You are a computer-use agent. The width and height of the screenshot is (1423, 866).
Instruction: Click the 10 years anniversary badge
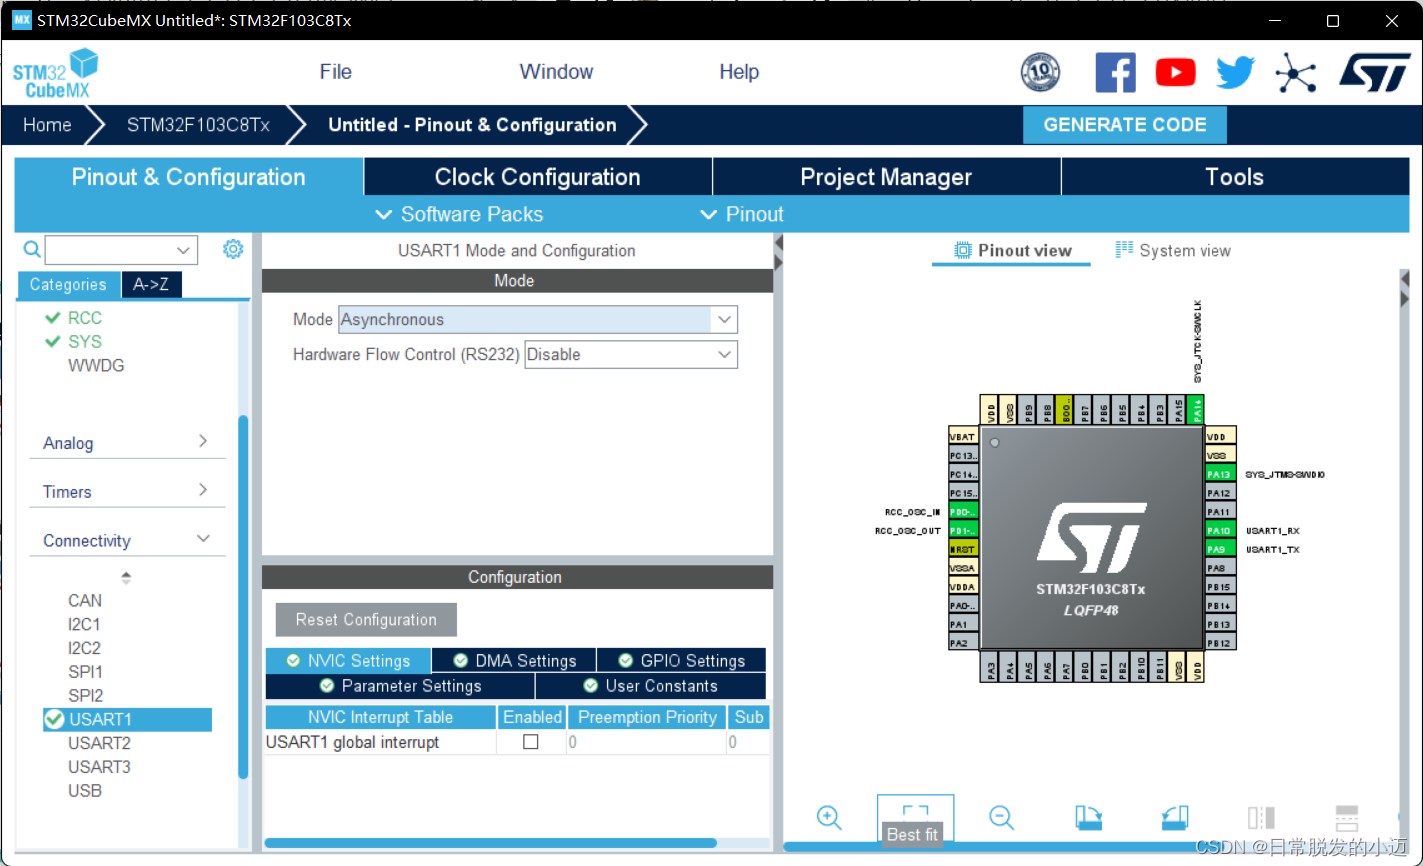1040,72
